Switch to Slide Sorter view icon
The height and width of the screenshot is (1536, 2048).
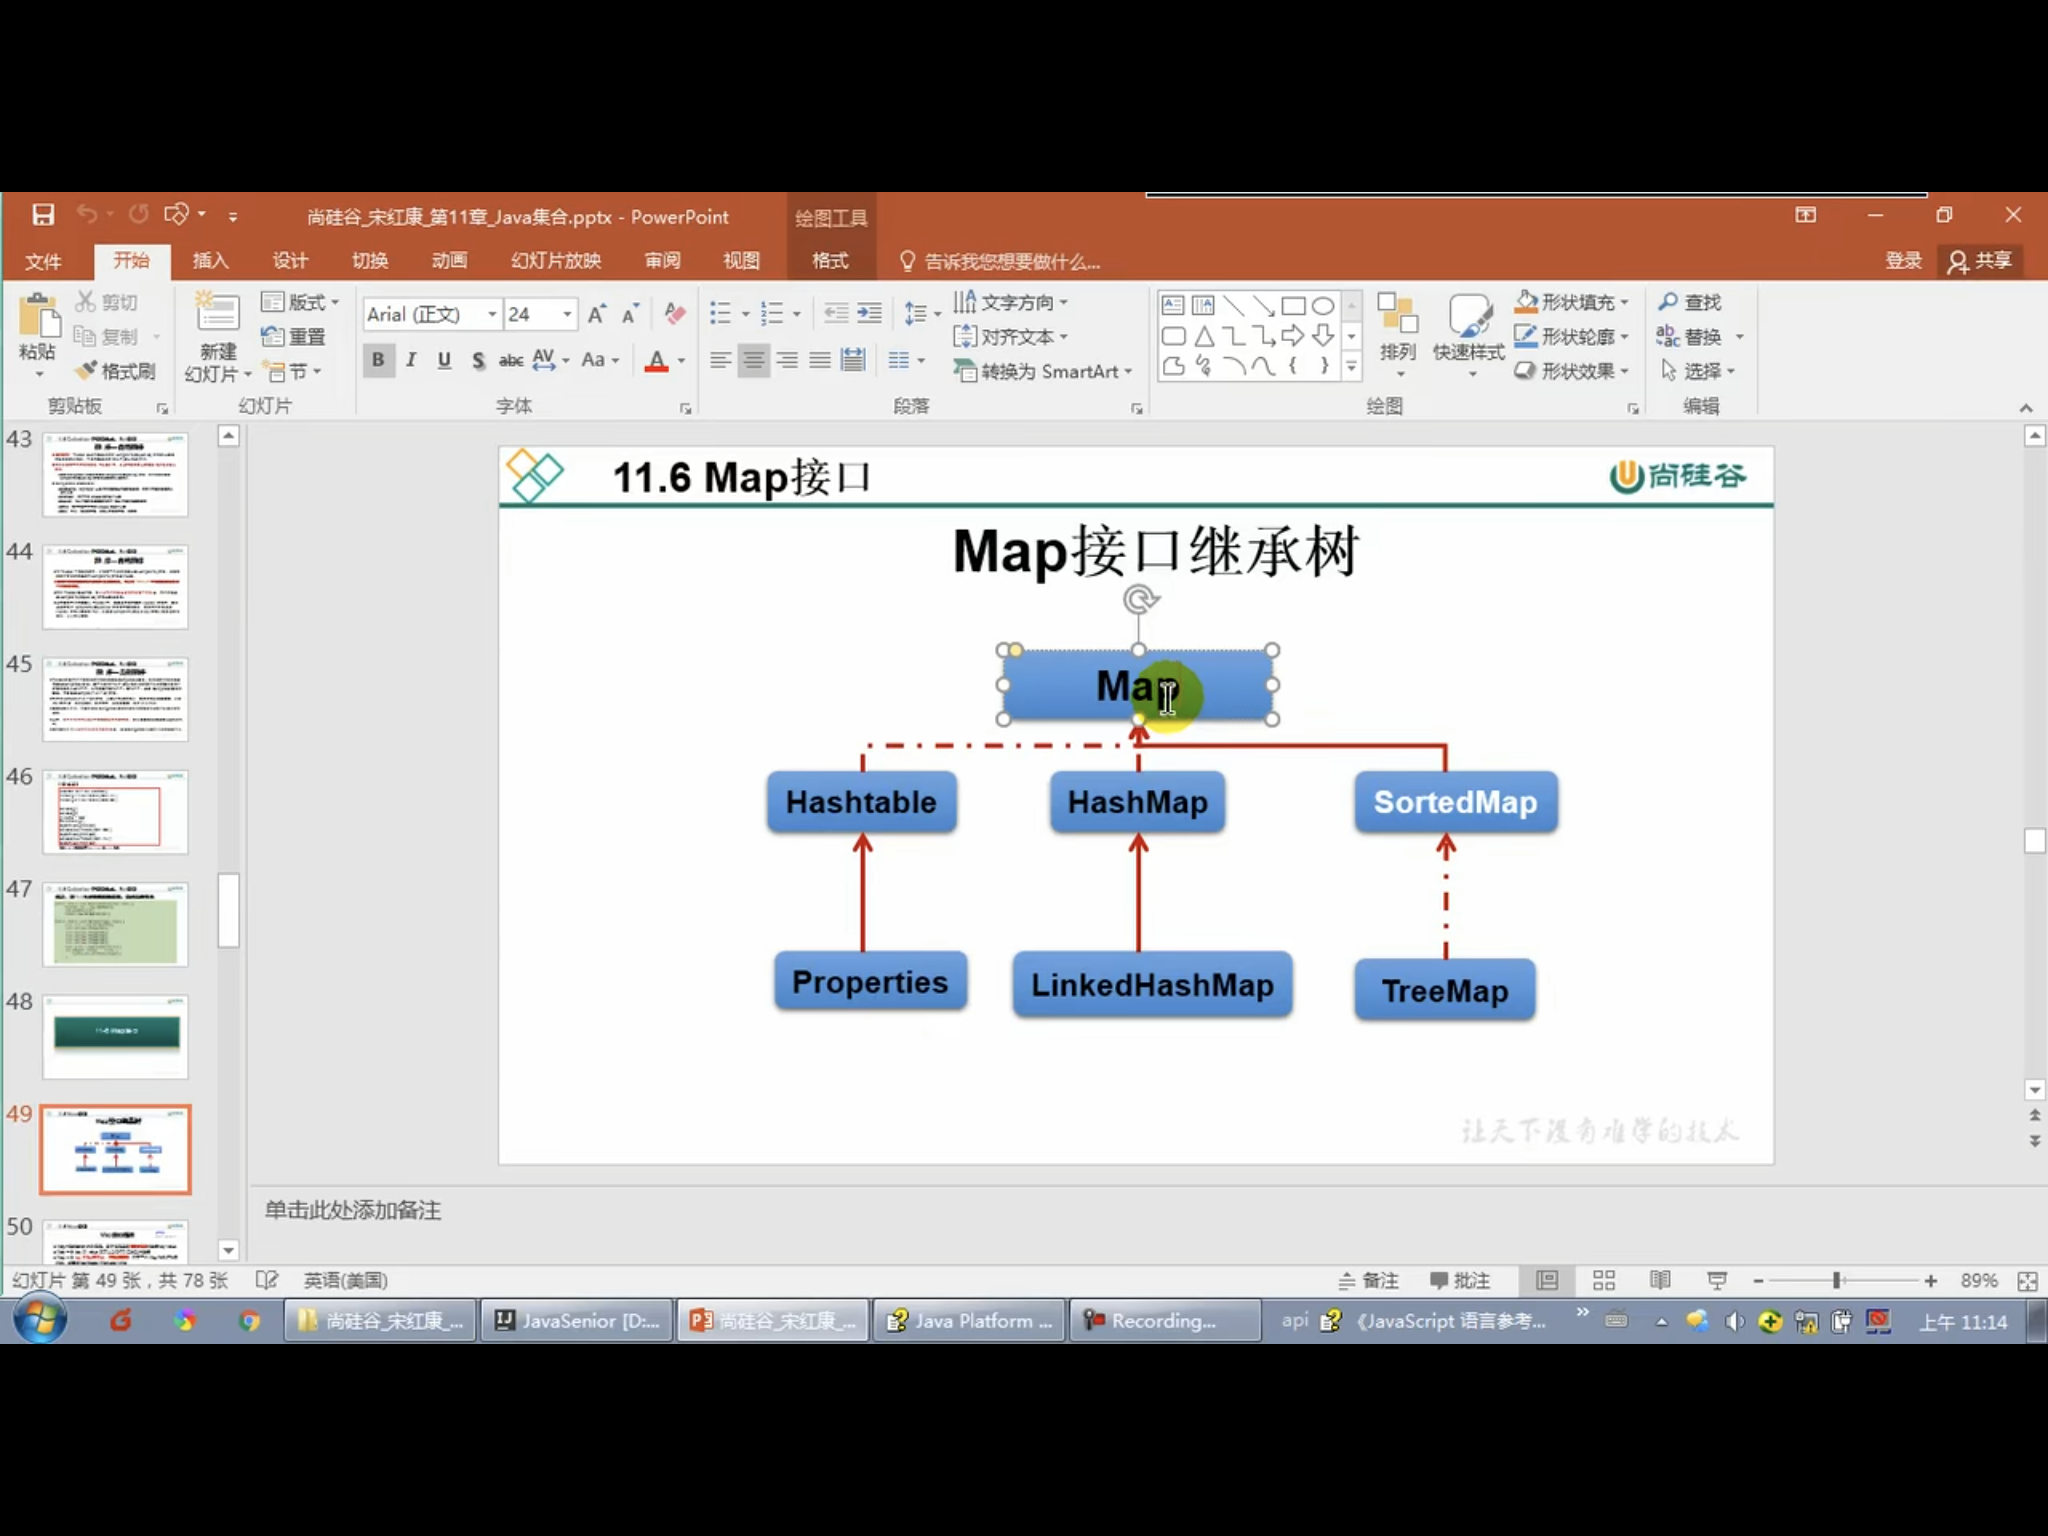[x=1604, y=1280]
